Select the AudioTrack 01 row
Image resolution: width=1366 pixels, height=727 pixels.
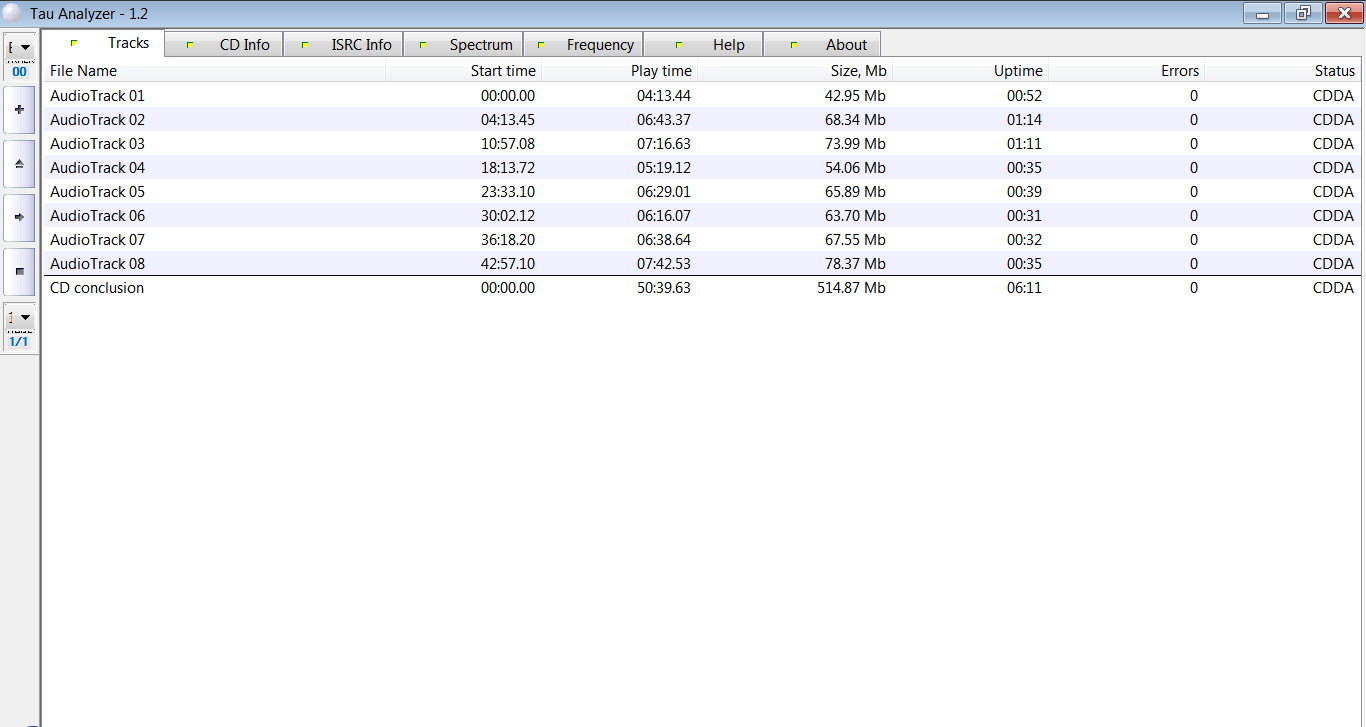point(97,96)
